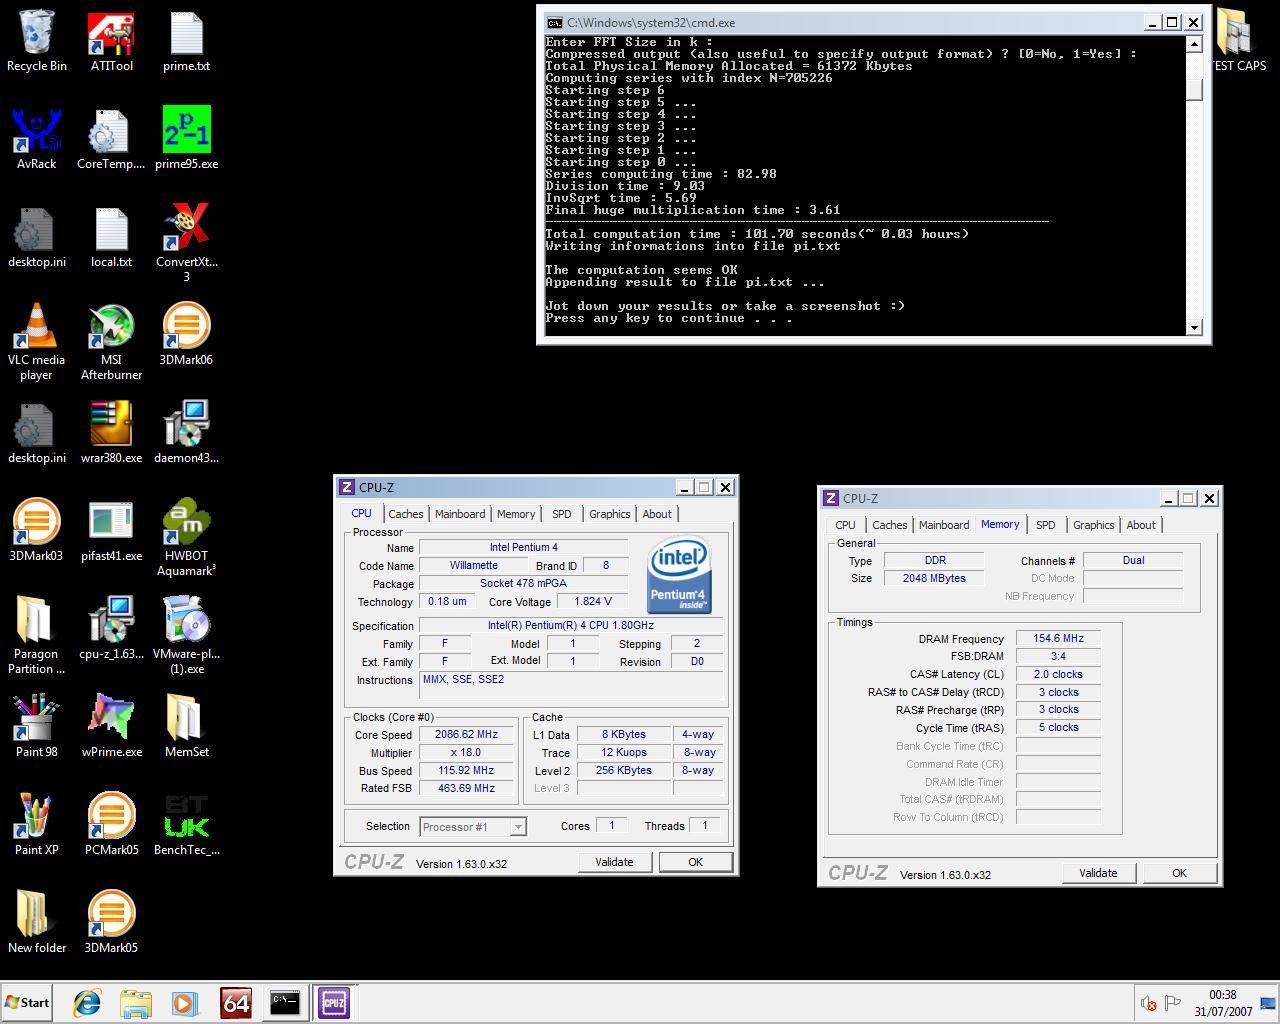Click the volume muted tray icon
Viewport: 1280px width, 1024px height.
pos(1149,1003)
